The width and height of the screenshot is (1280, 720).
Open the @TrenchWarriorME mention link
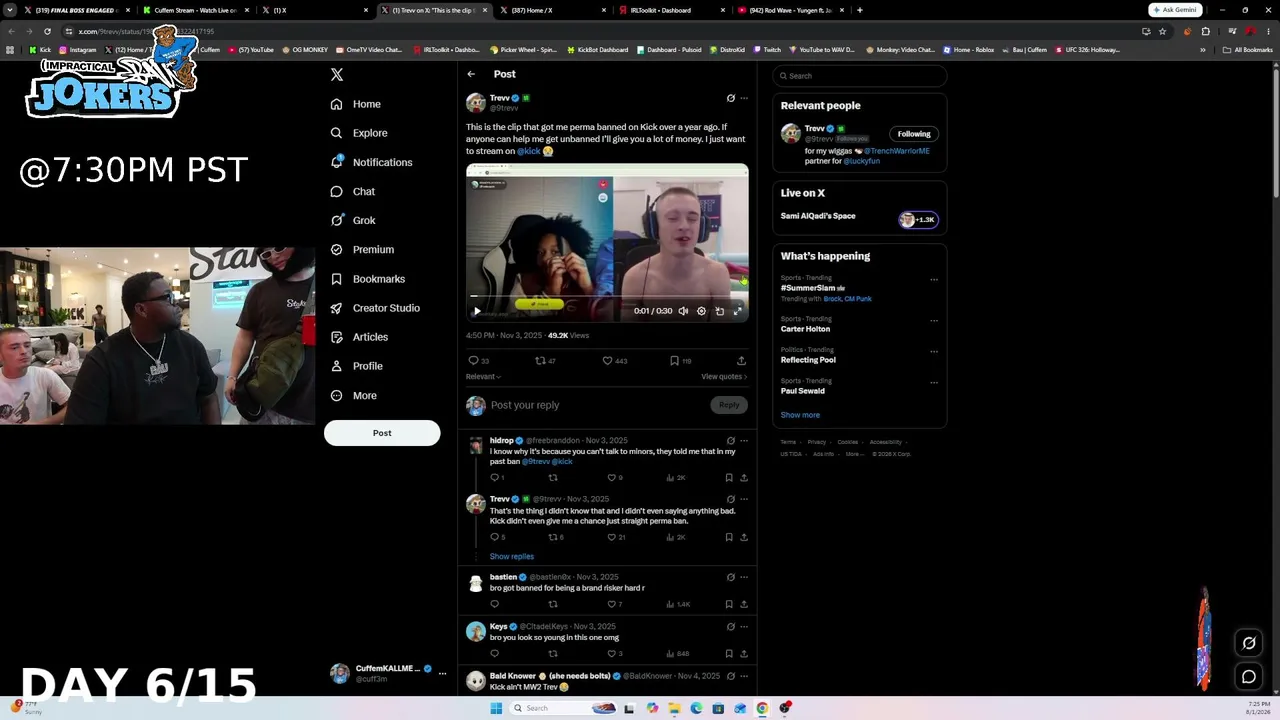pyautogui.click(x=897, y=151)
